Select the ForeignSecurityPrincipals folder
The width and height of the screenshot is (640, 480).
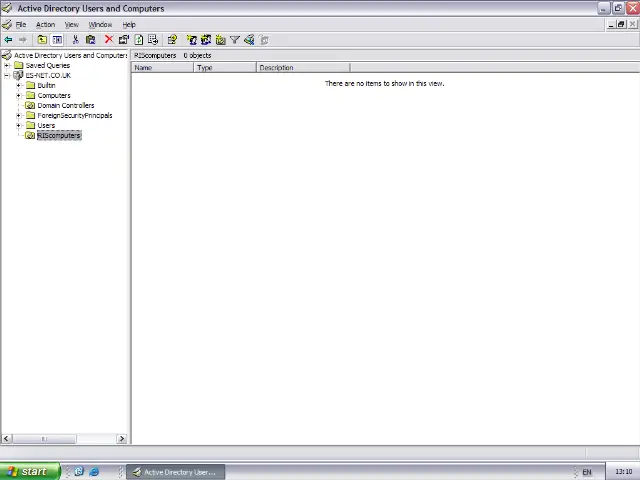[x=74, y=115]
